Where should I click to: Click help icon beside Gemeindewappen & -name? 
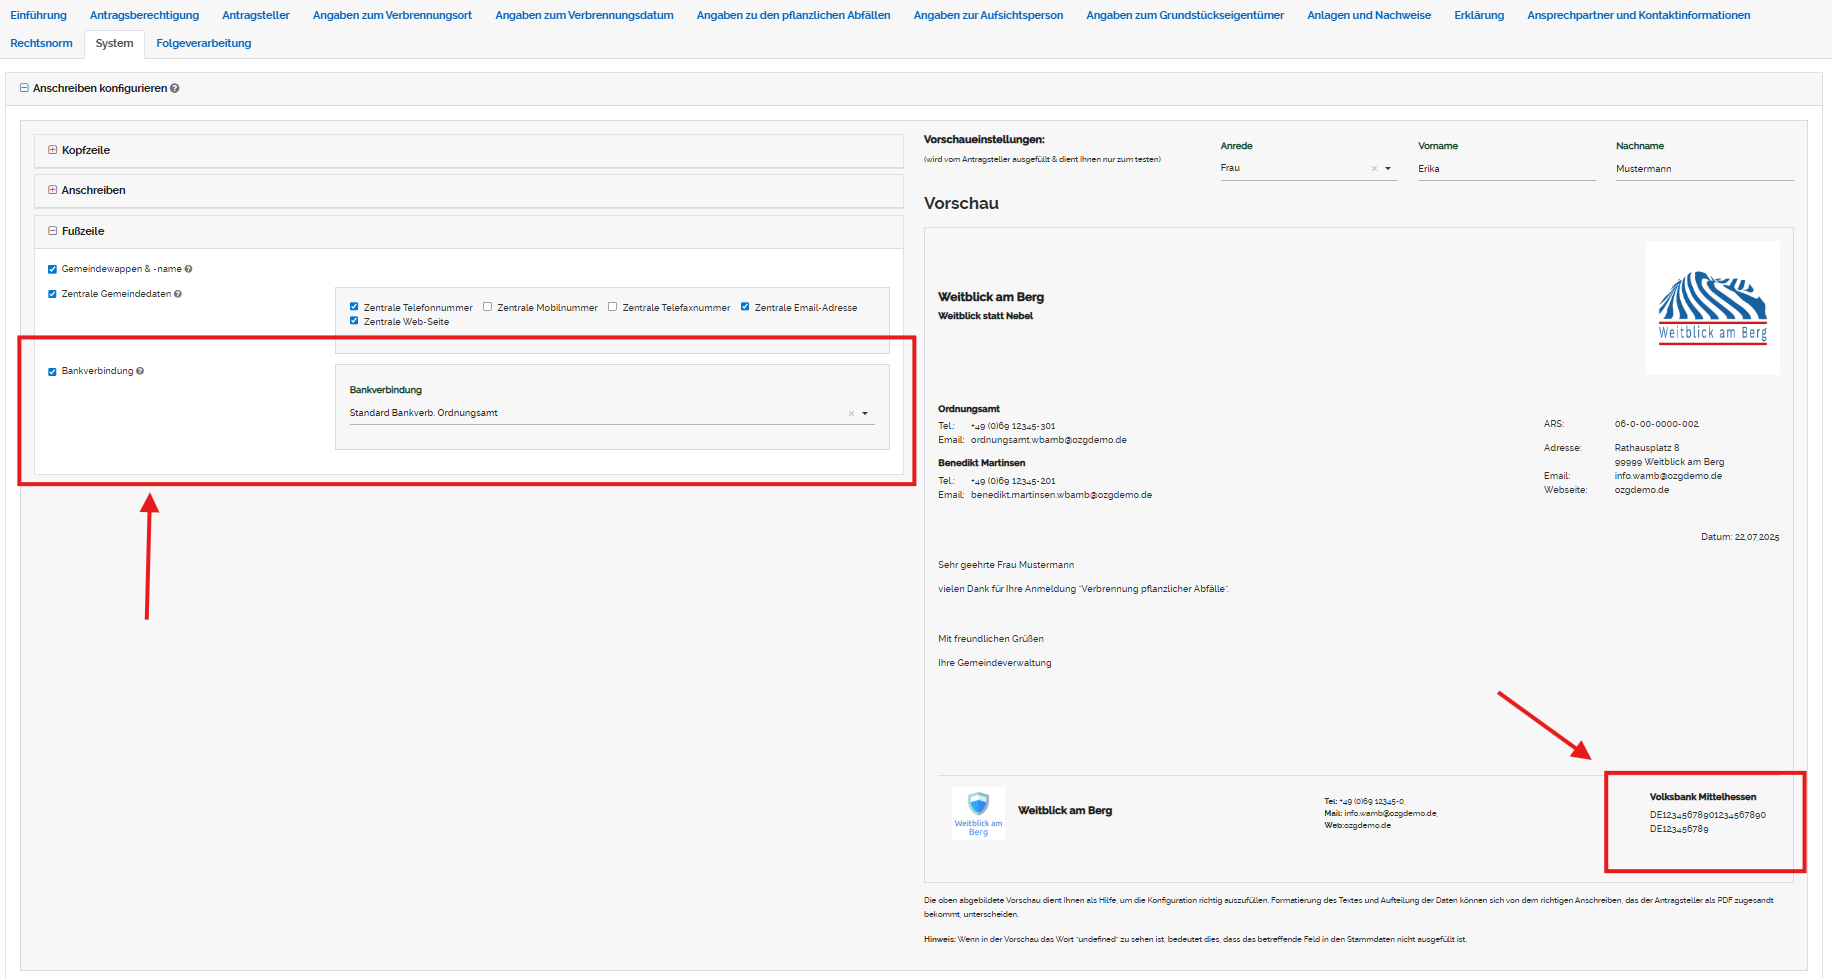click(188, 269)
